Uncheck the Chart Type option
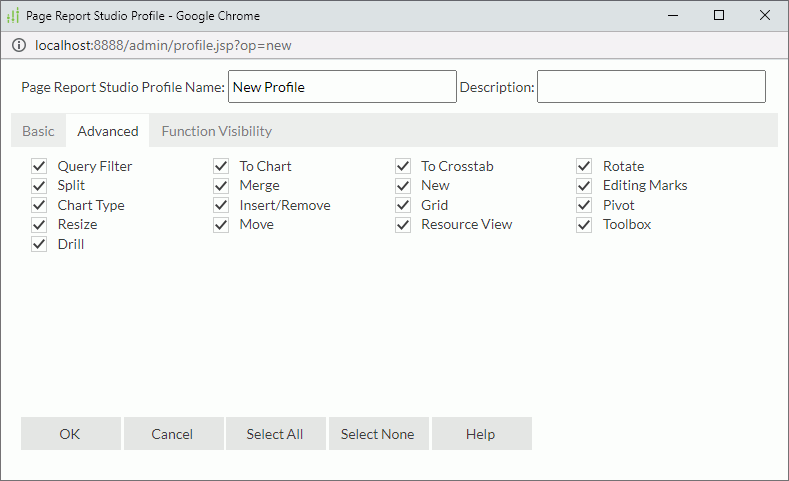Screen dimensions: 789x481 point(39,205)
